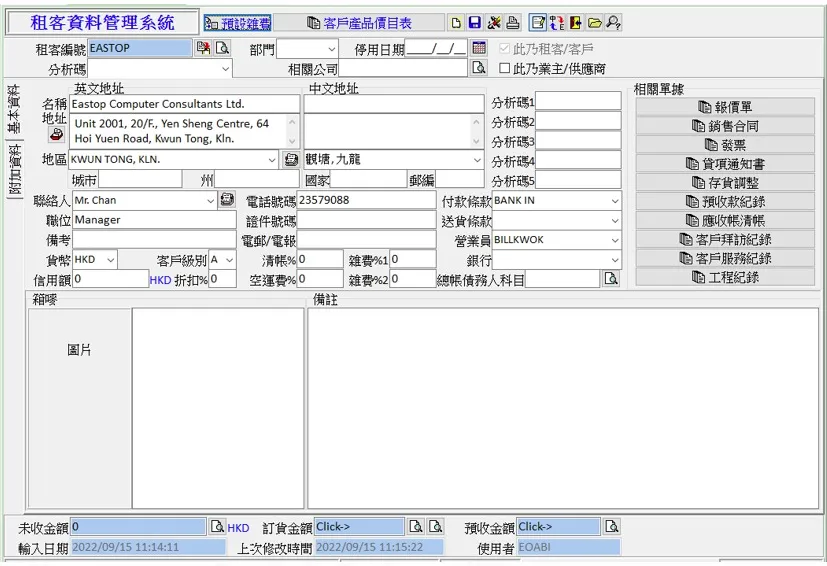Image resolution: width=827 pixels, height=566 pixels.
Task: Click the save floppy disk icon
Action: click(474, 23)
